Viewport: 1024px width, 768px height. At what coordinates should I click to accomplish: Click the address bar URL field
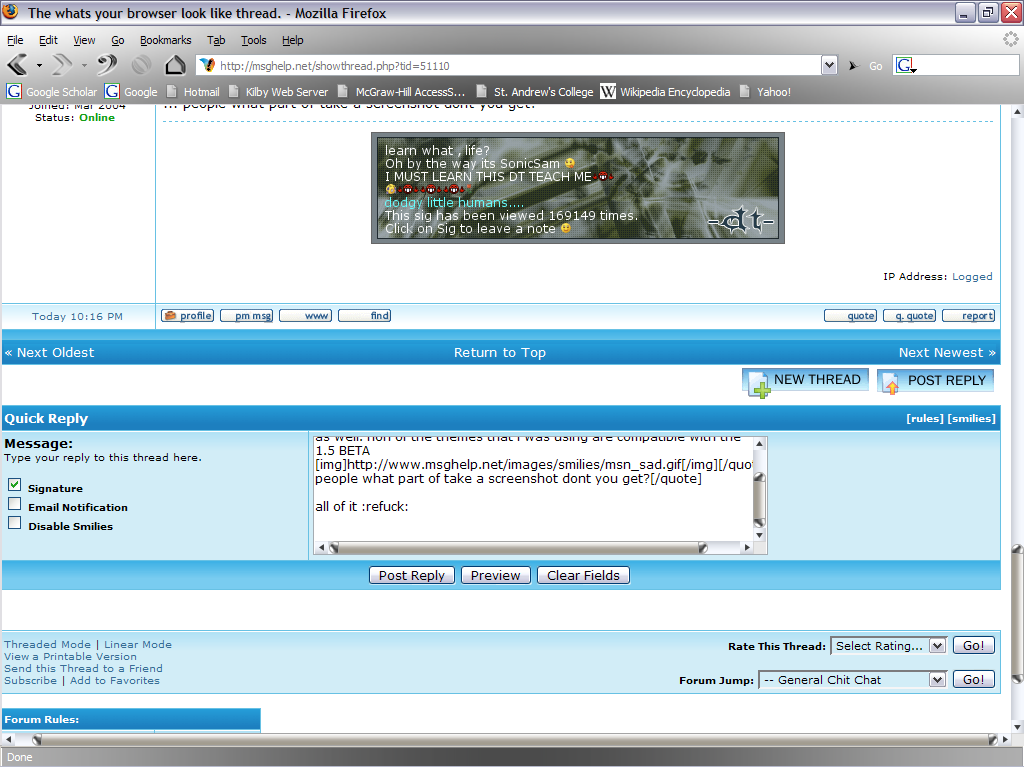(519, 65)
